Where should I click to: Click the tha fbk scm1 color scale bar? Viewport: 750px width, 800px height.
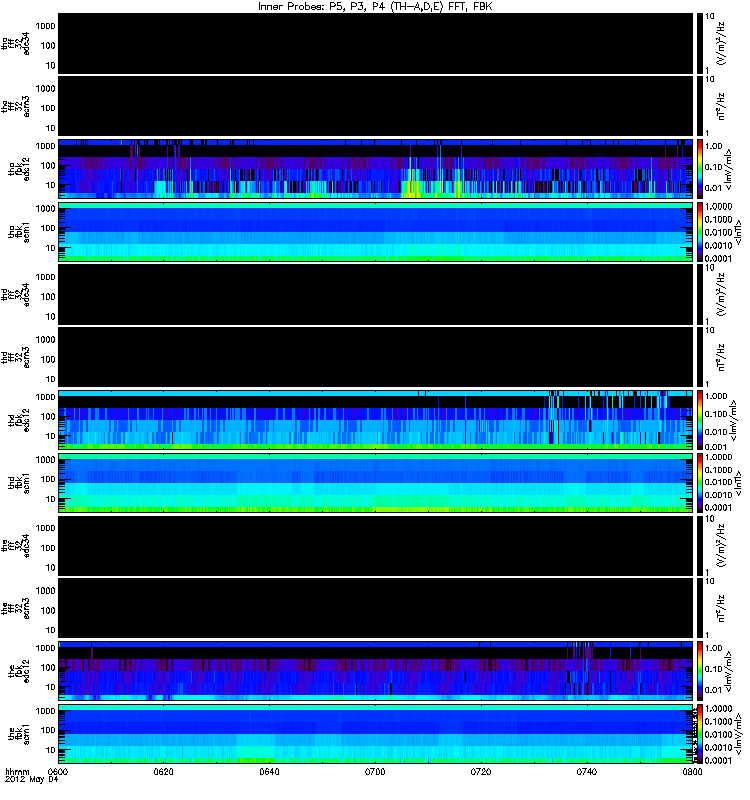click(700, 232)
